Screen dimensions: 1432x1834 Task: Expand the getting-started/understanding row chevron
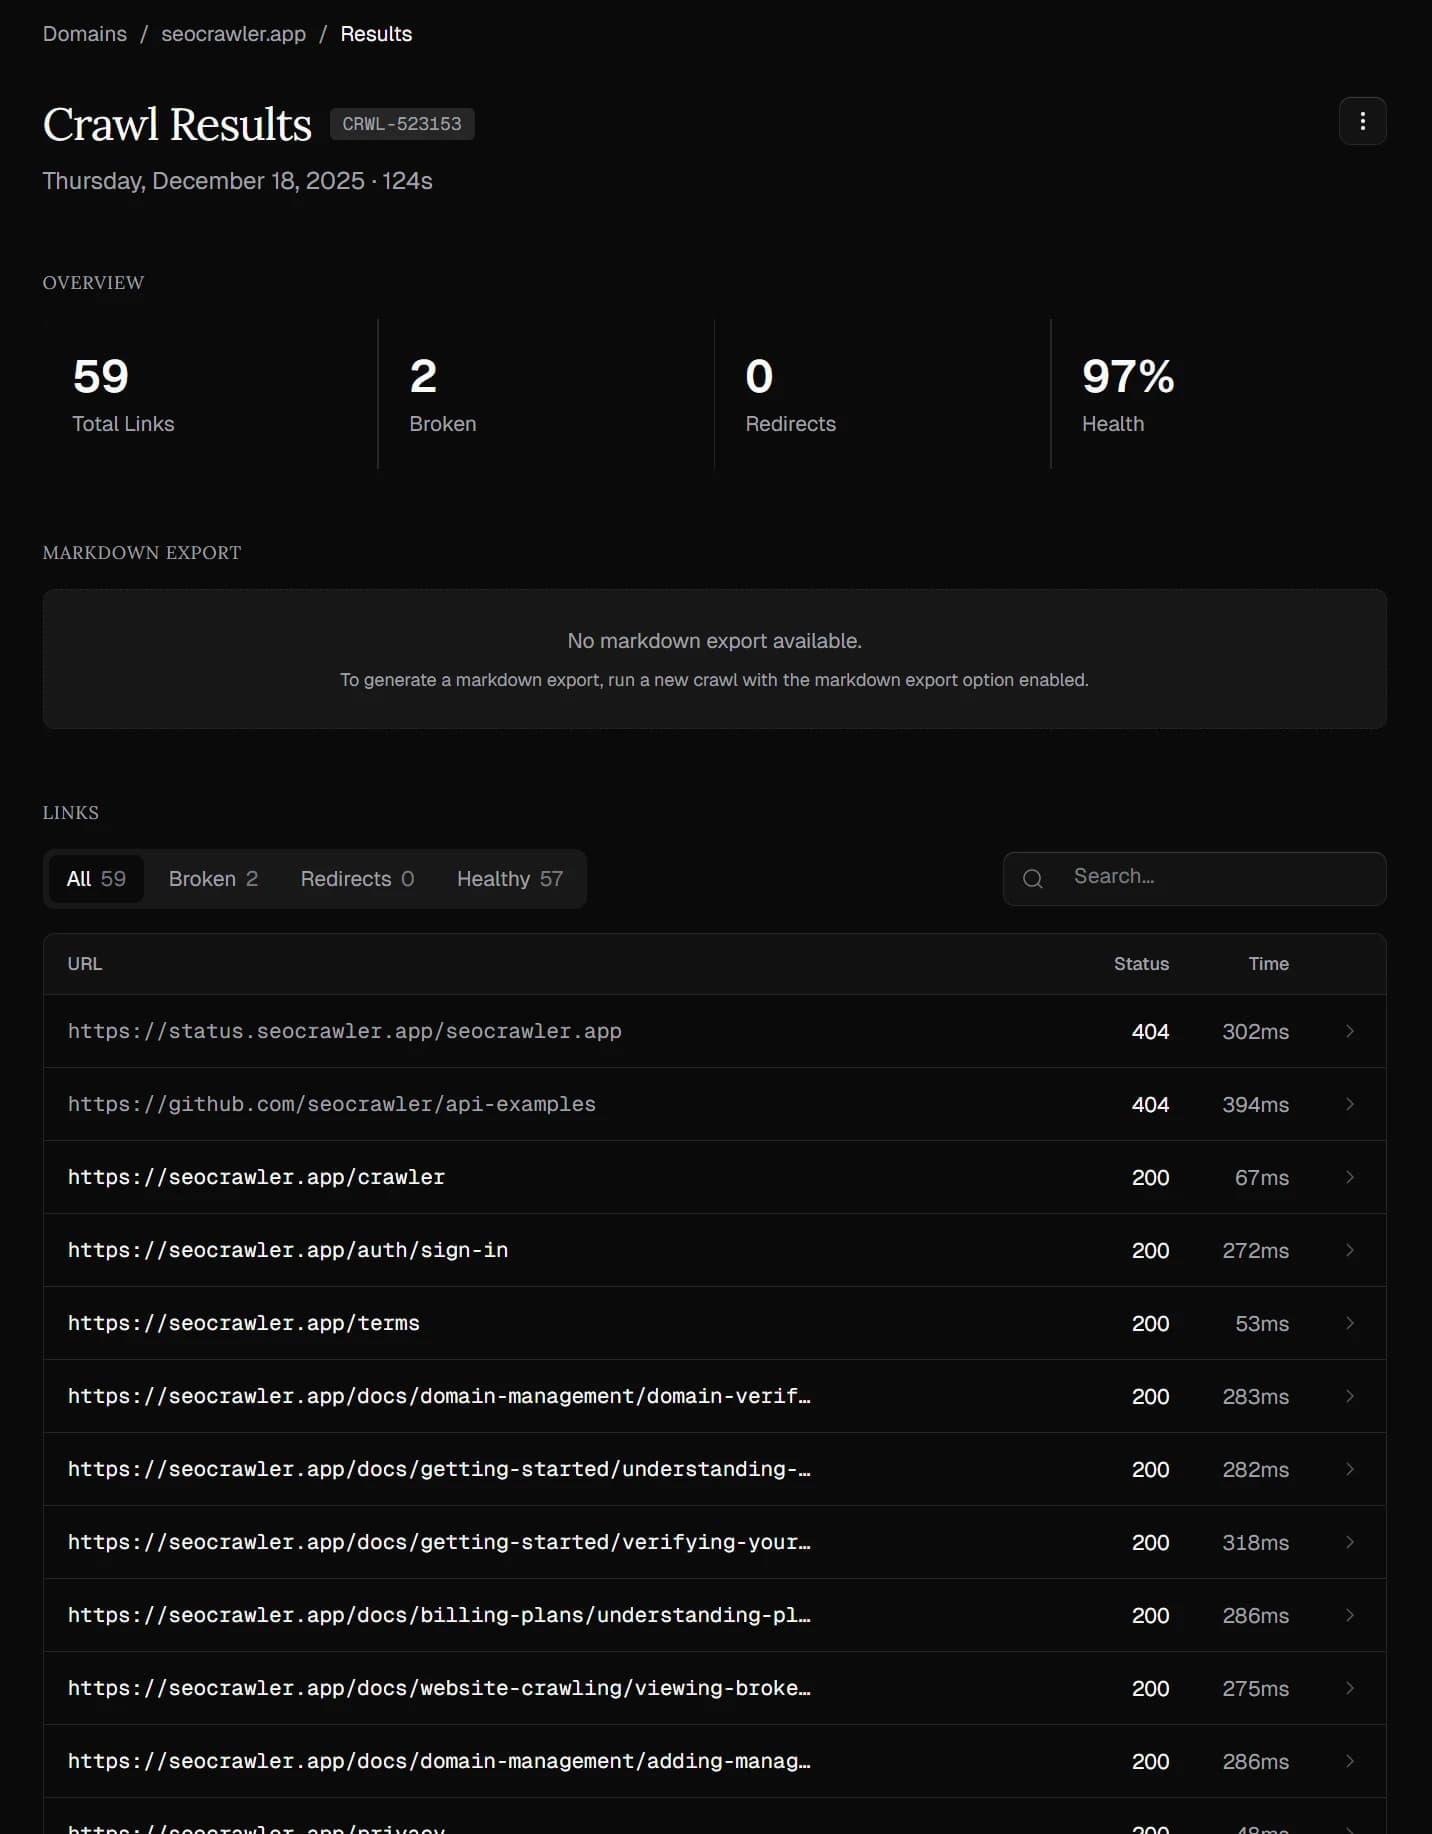click(x=1349, y=1469)
